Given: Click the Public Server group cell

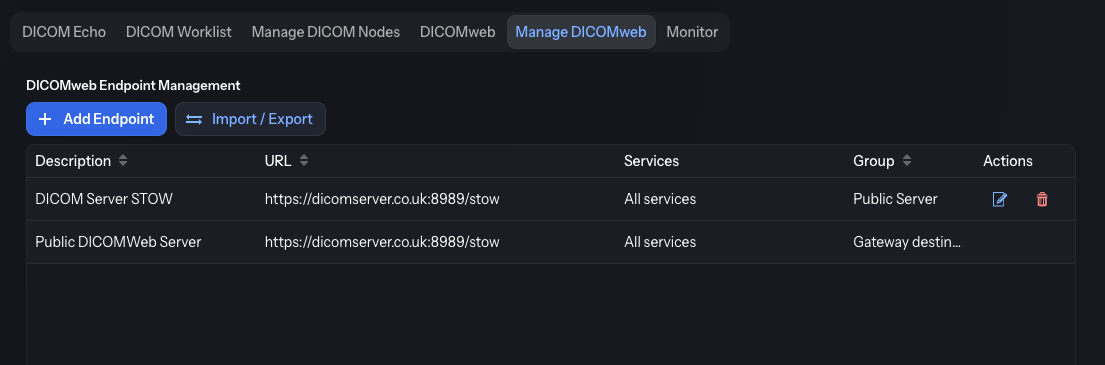Looking at the screenshot, I should click(x=895, y=199).
